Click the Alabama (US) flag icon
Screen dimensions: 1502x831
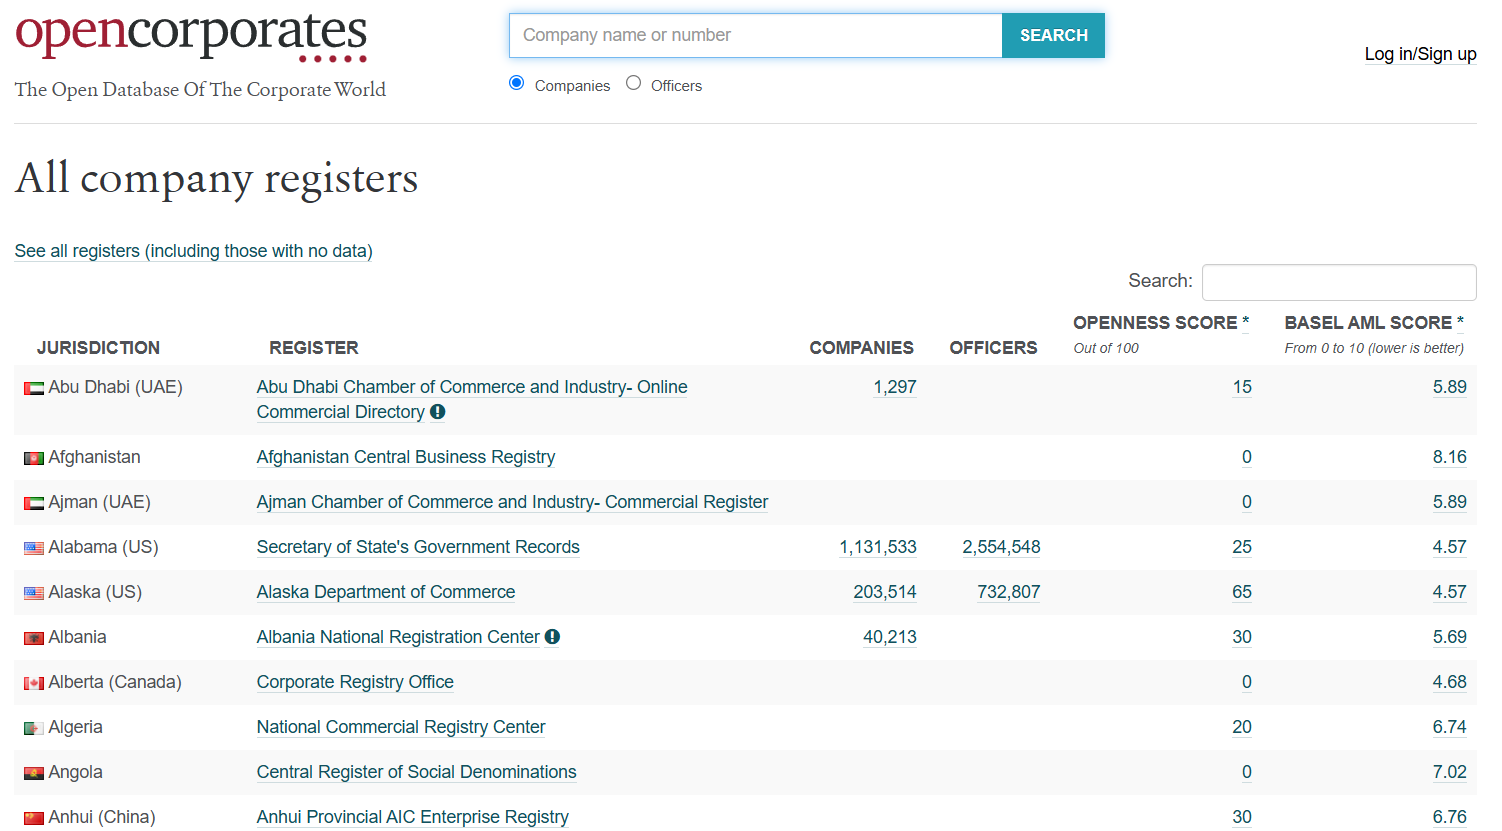(34, 548)
